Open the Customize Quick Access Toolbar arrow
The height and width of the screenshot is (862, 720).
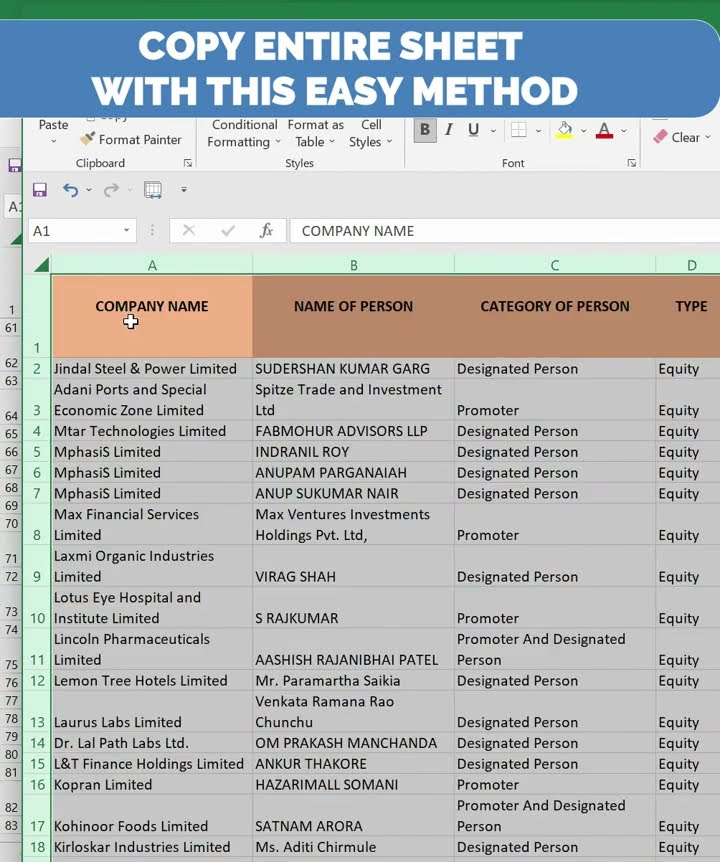pyautogui.click(x=184, y=190)
